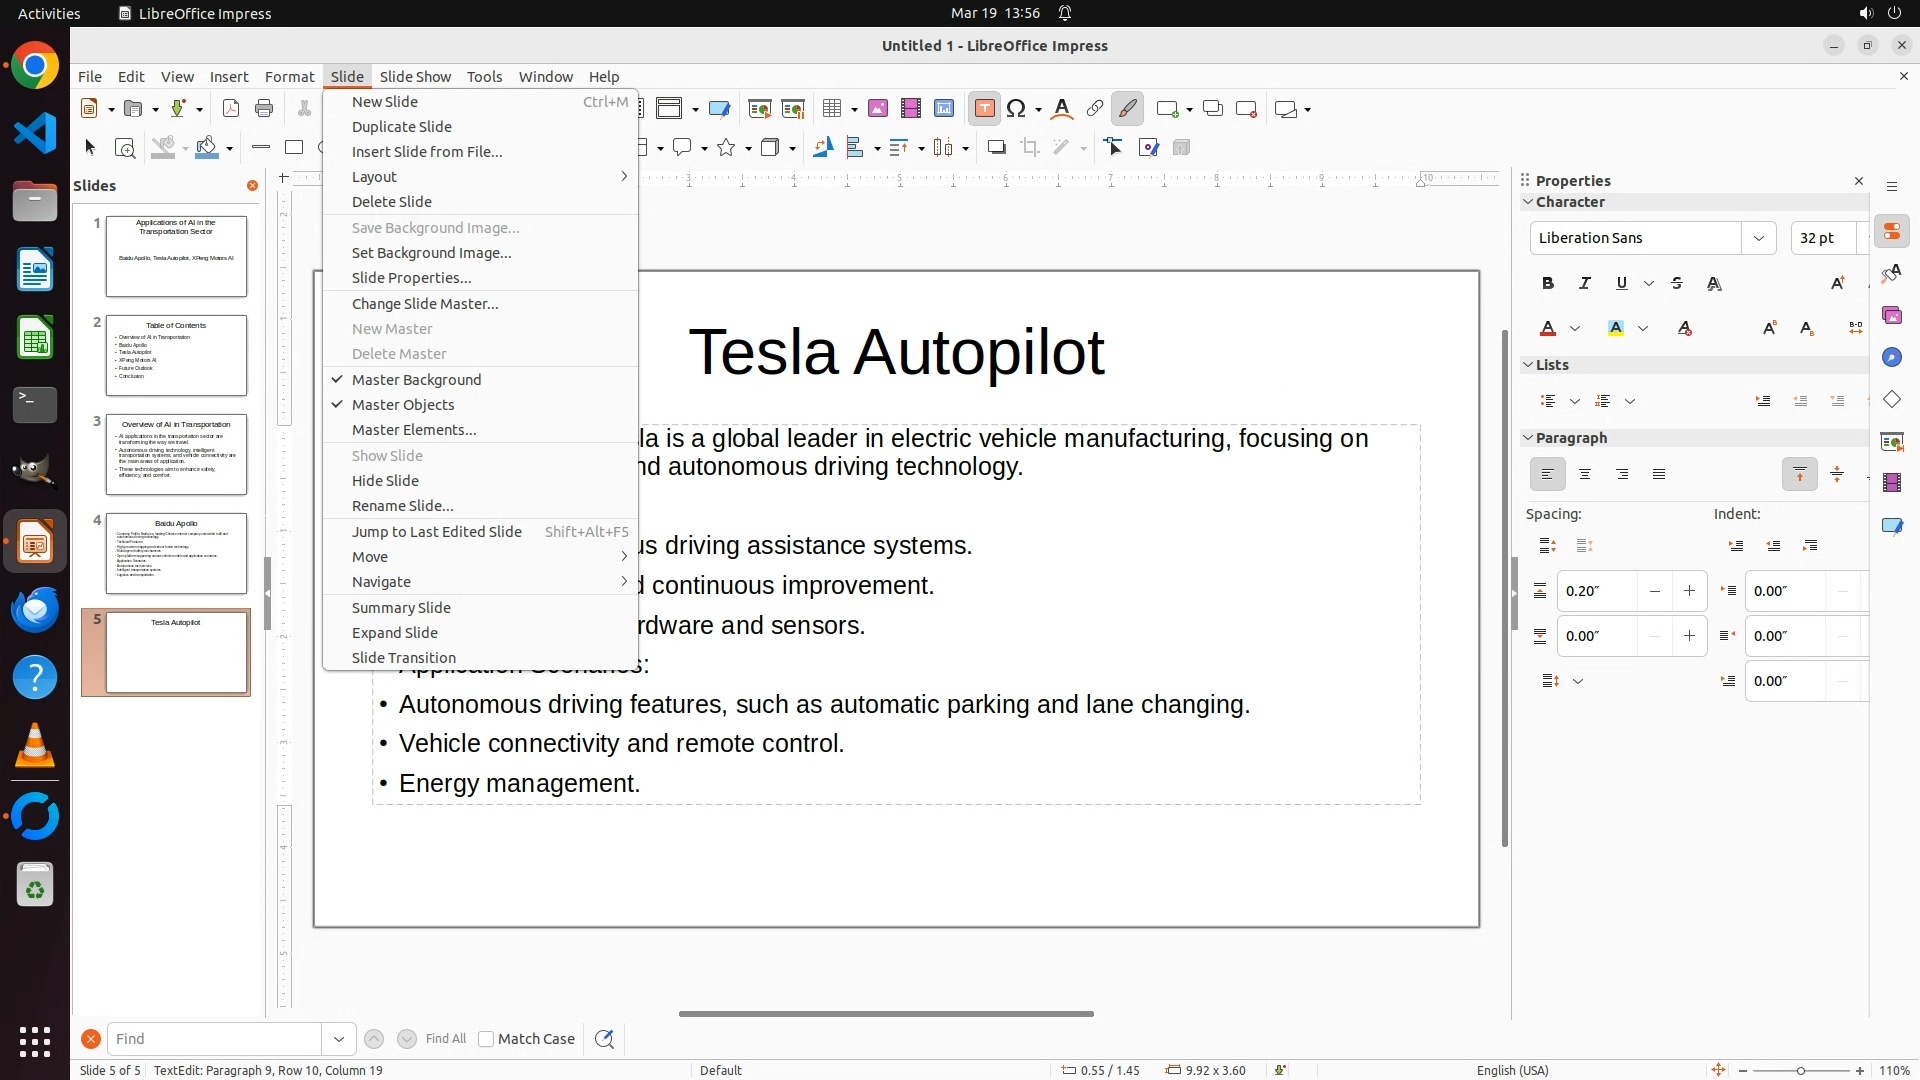Click the Bold formatting icon

[x=1548, y=284]
